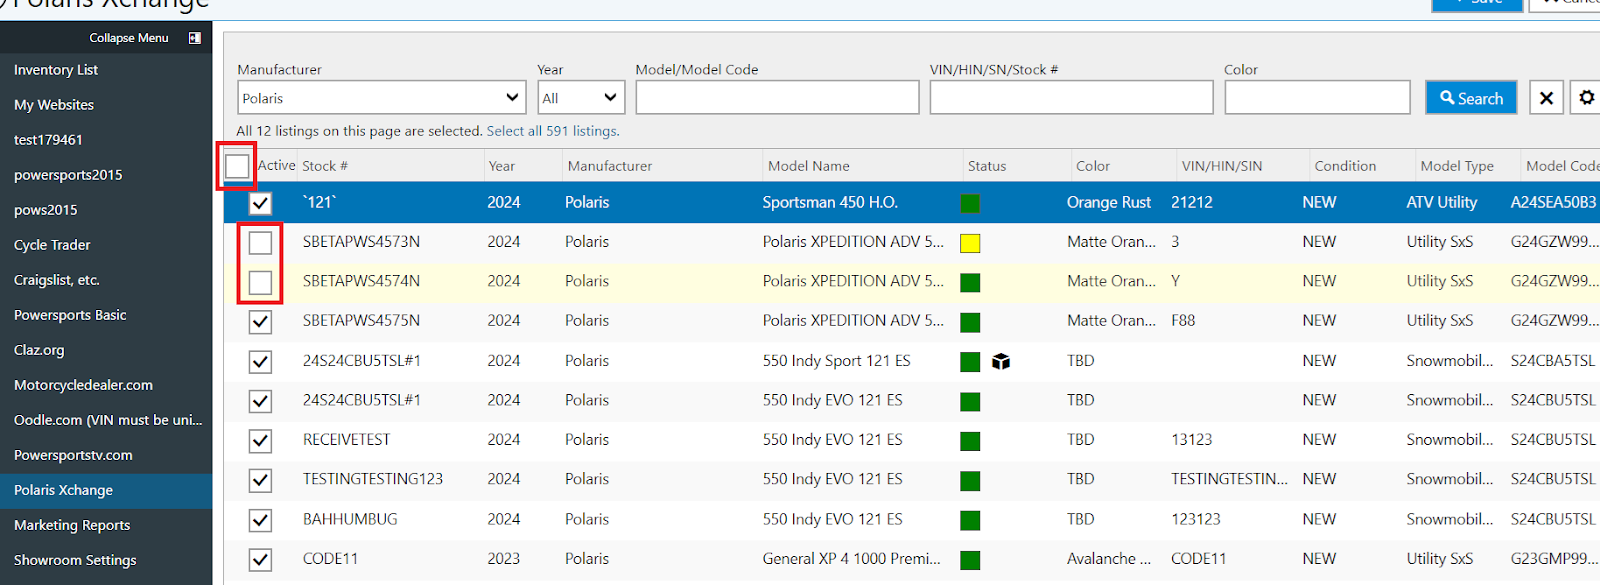Image resolution: width=1600 pixels, height=585 pixels.
Task: Click stock number RECEIVETEST
Action: (347, 440)
